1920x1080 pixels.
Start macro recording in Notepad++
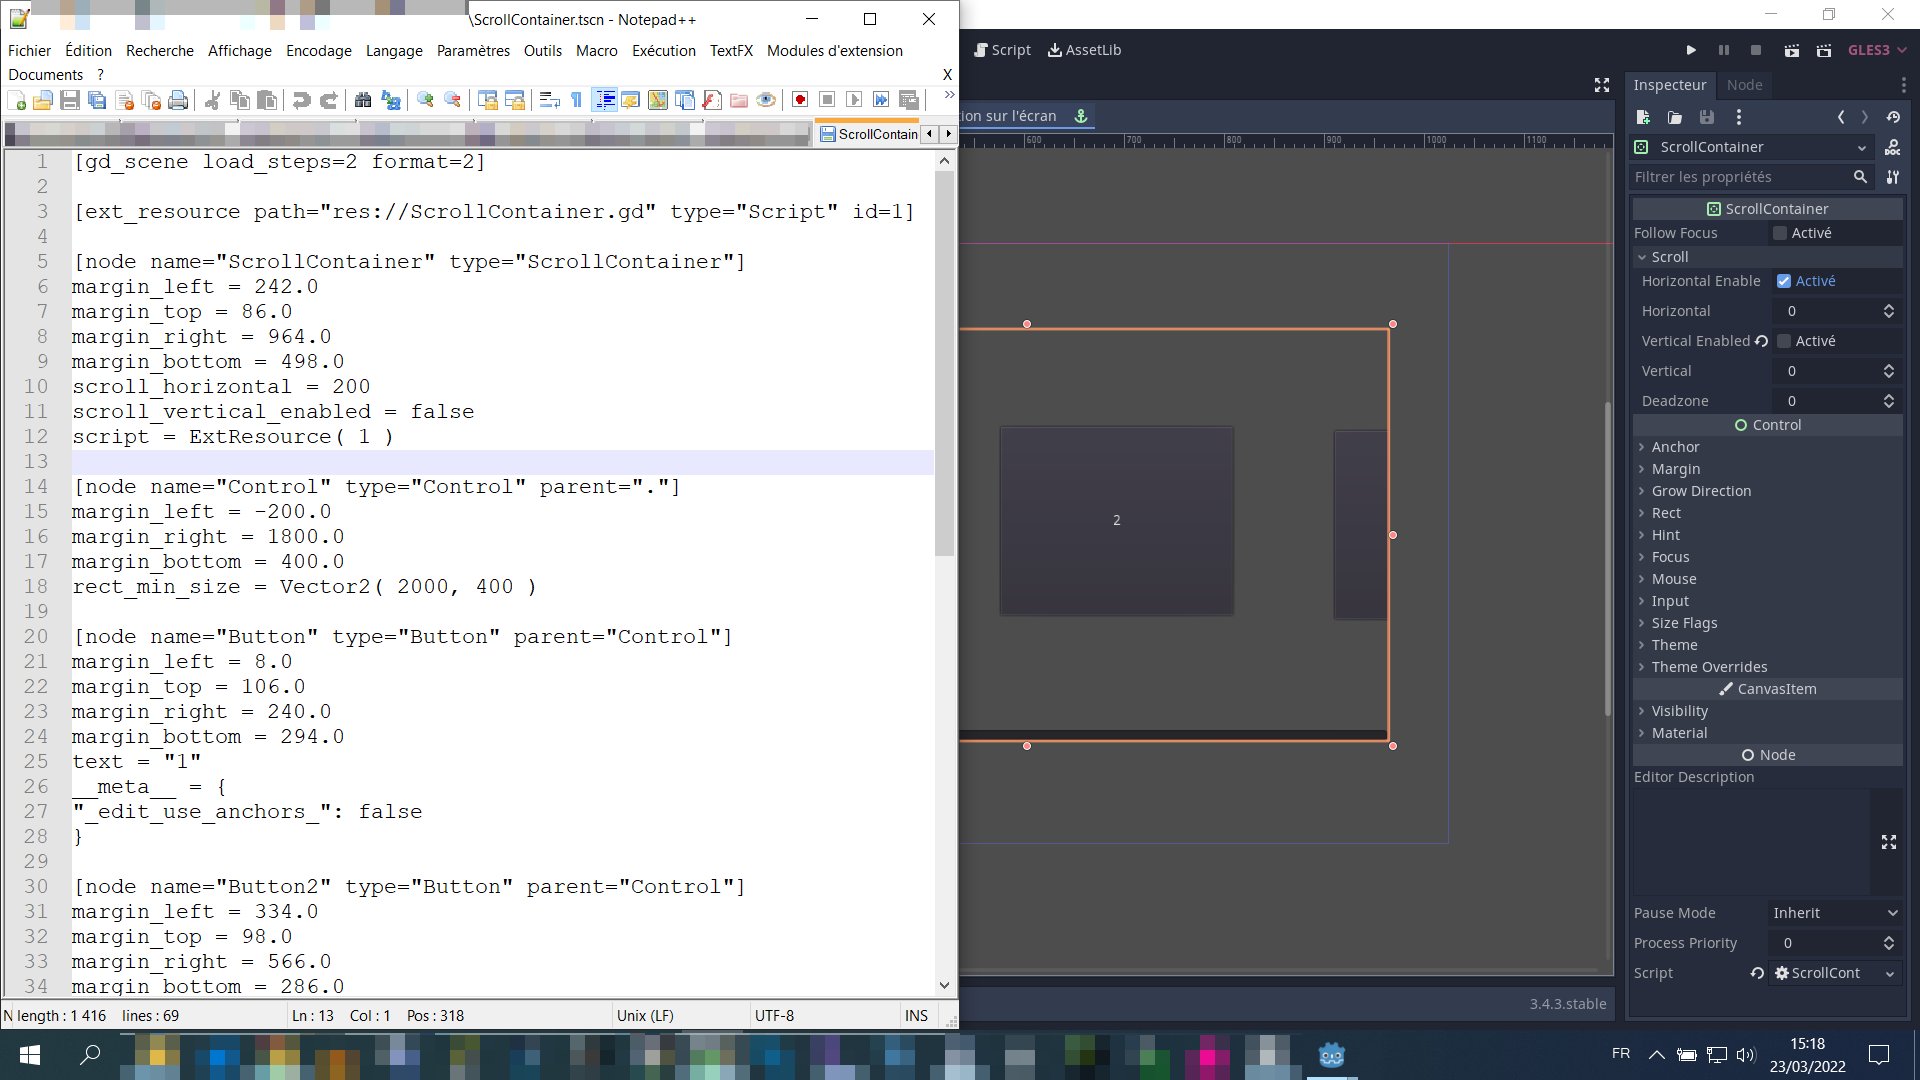click(x=800, y=100)
